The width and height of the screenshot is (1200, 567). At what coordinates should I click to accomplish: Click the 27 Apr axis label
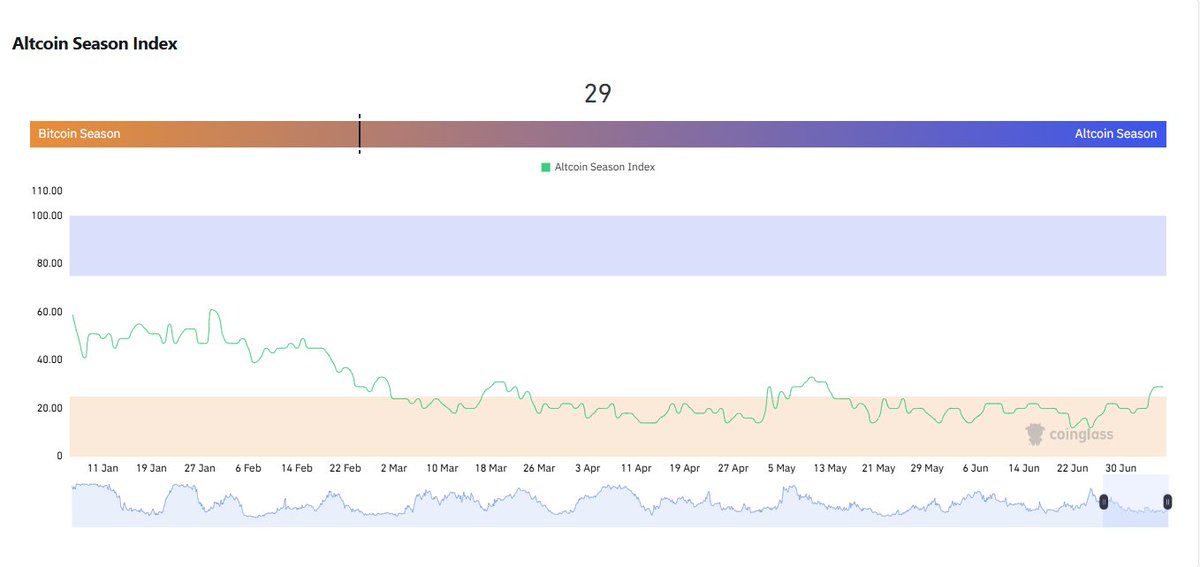tap(733, 468)
